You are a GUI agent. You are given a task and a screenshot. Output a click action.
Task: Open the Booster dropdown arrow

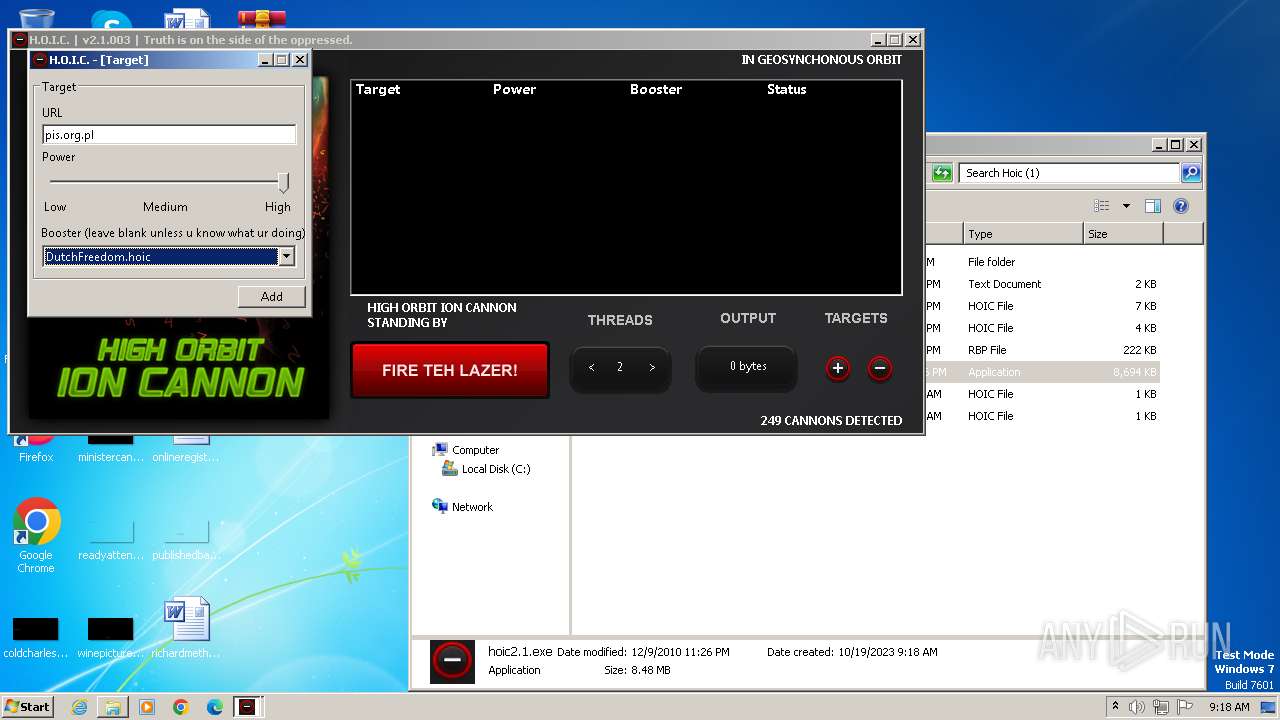287,256
